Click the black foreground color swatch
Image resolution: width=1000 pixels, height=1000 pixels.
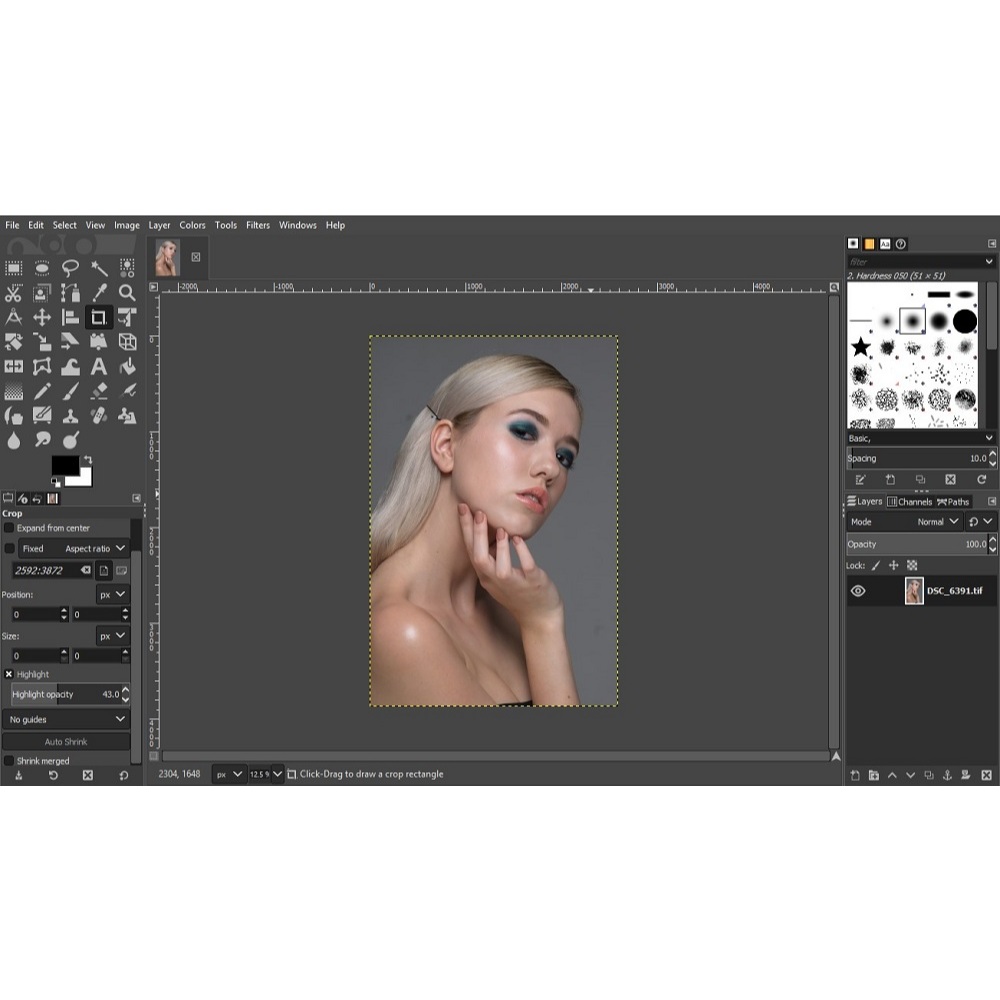[64, 466]
